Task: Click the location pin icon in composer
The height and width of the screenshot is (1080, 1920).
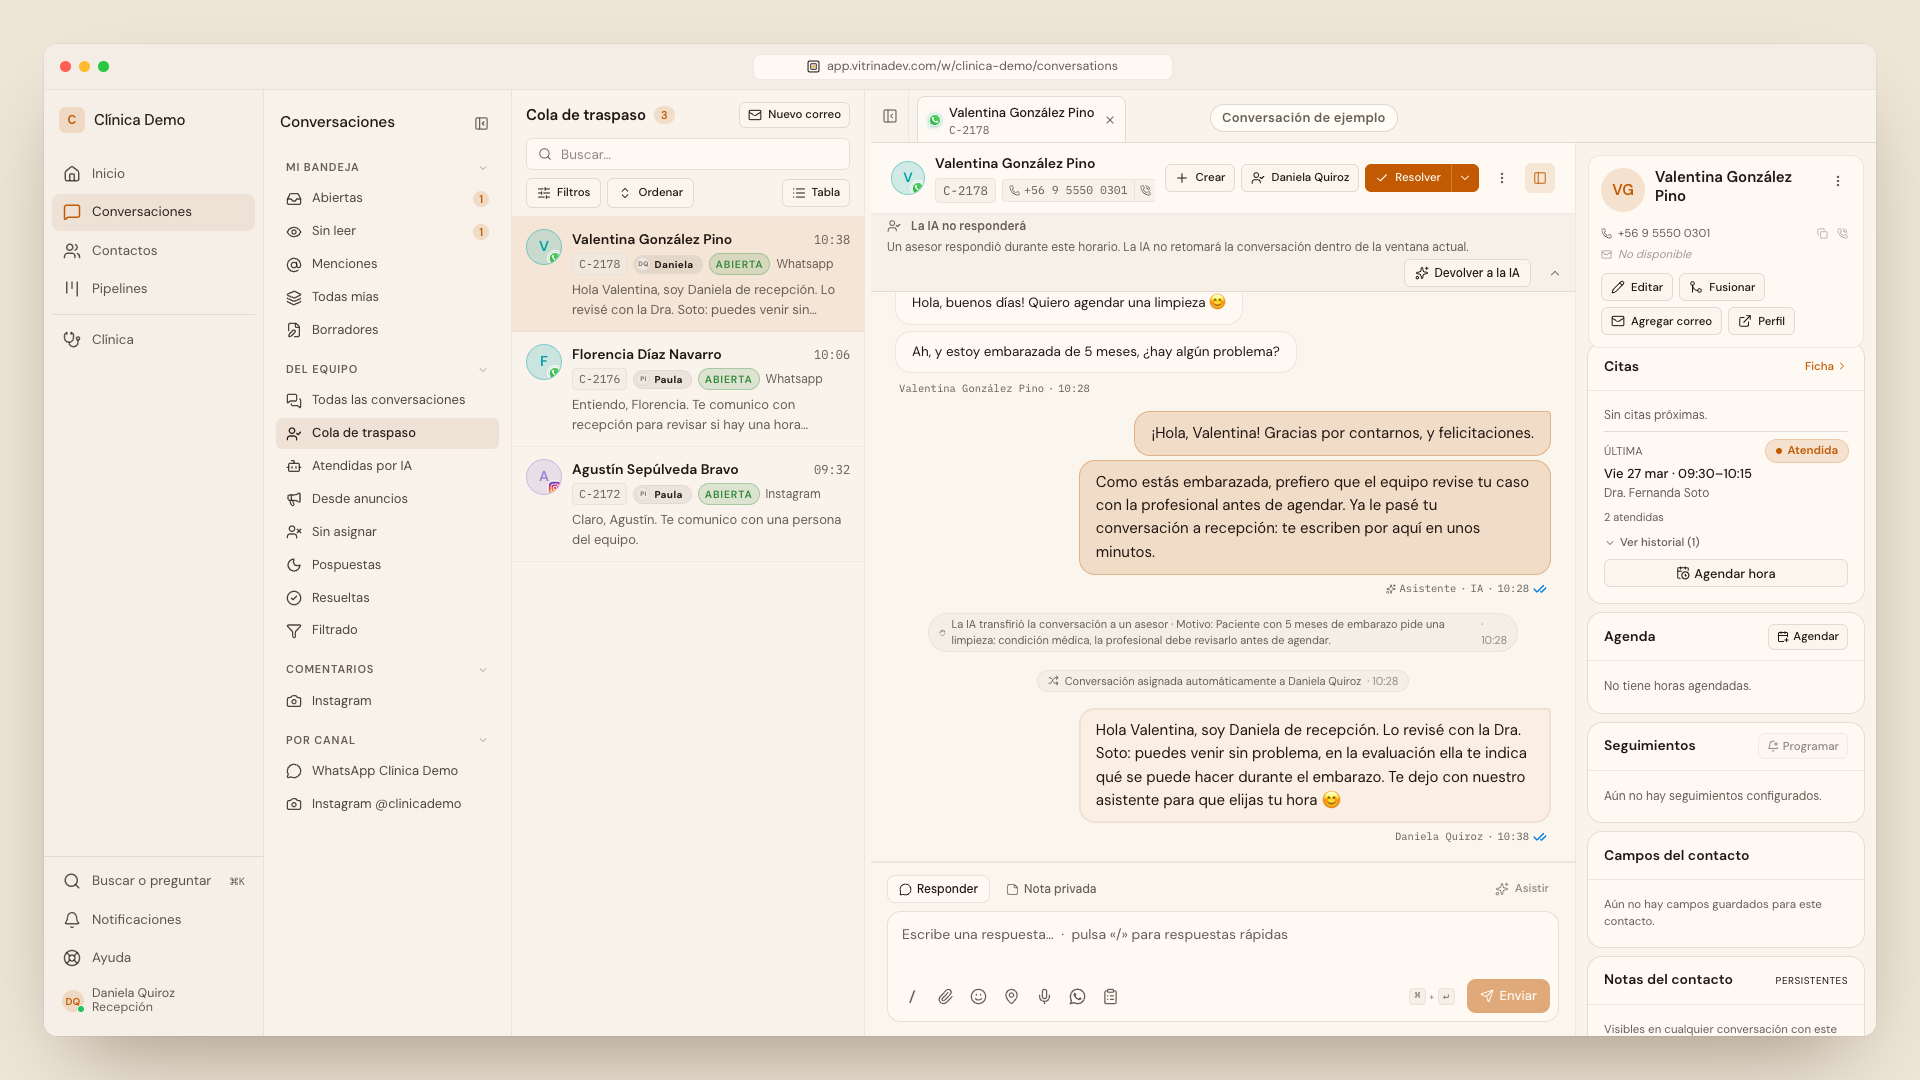Action: tap(1011, 996)
